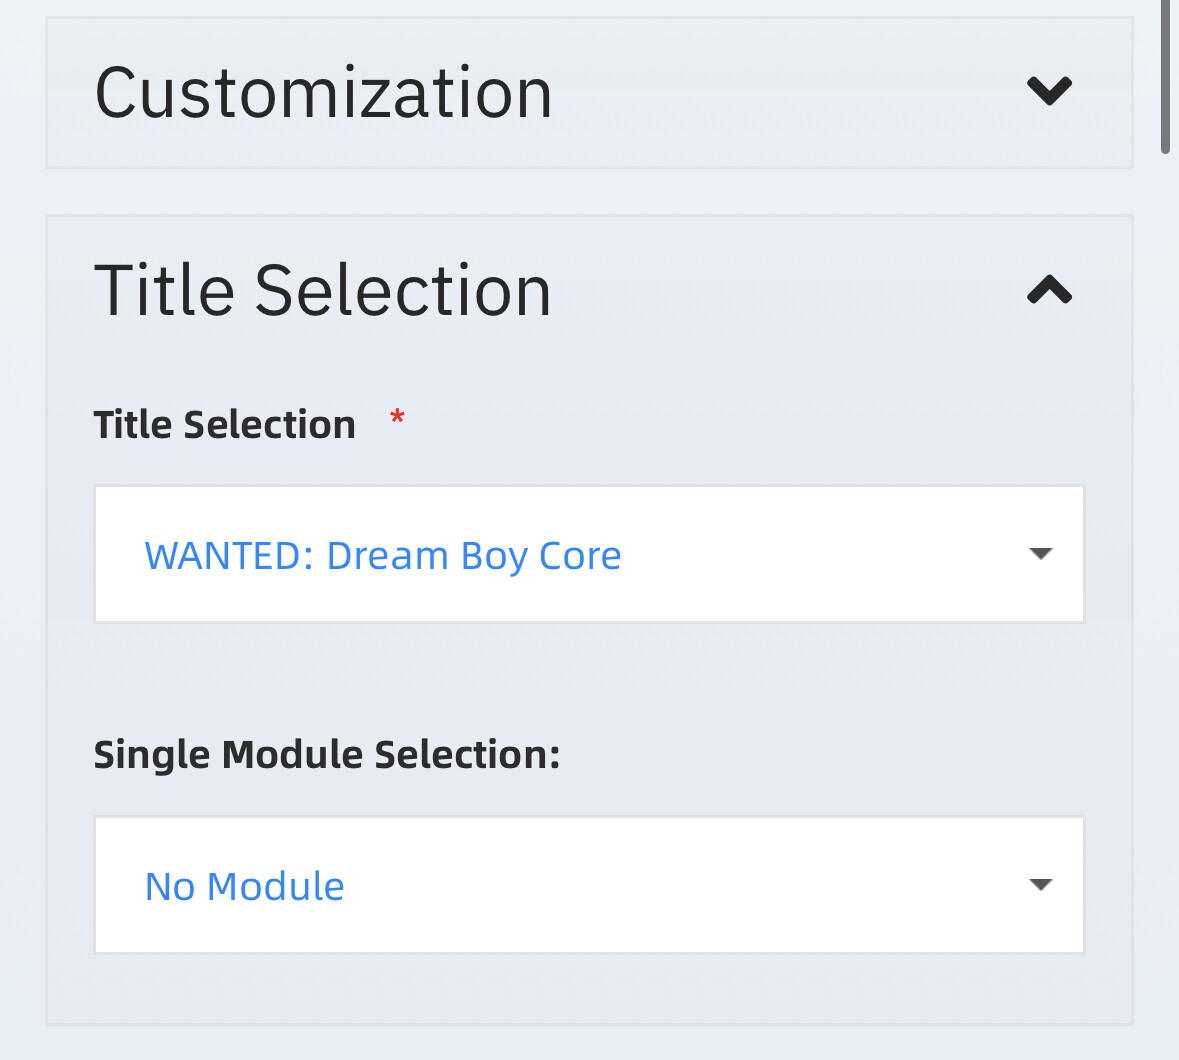Open the No Module dropdown
Image resolution: width=1179 pixels, height=1060 pixels.
pos(589,885)
